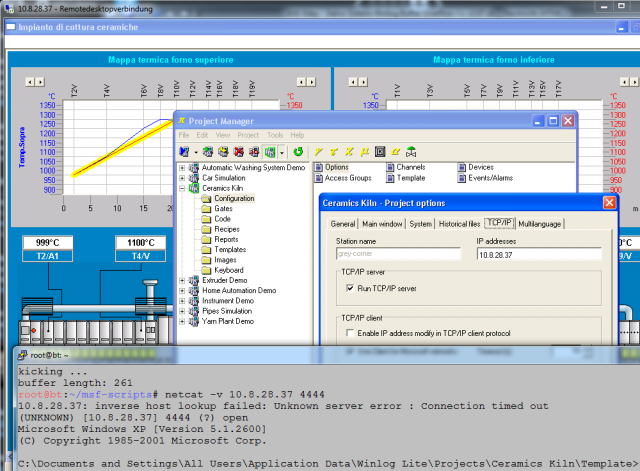Switch to the System tab
Screen dimensions: 640x471
tap(420, 224)
